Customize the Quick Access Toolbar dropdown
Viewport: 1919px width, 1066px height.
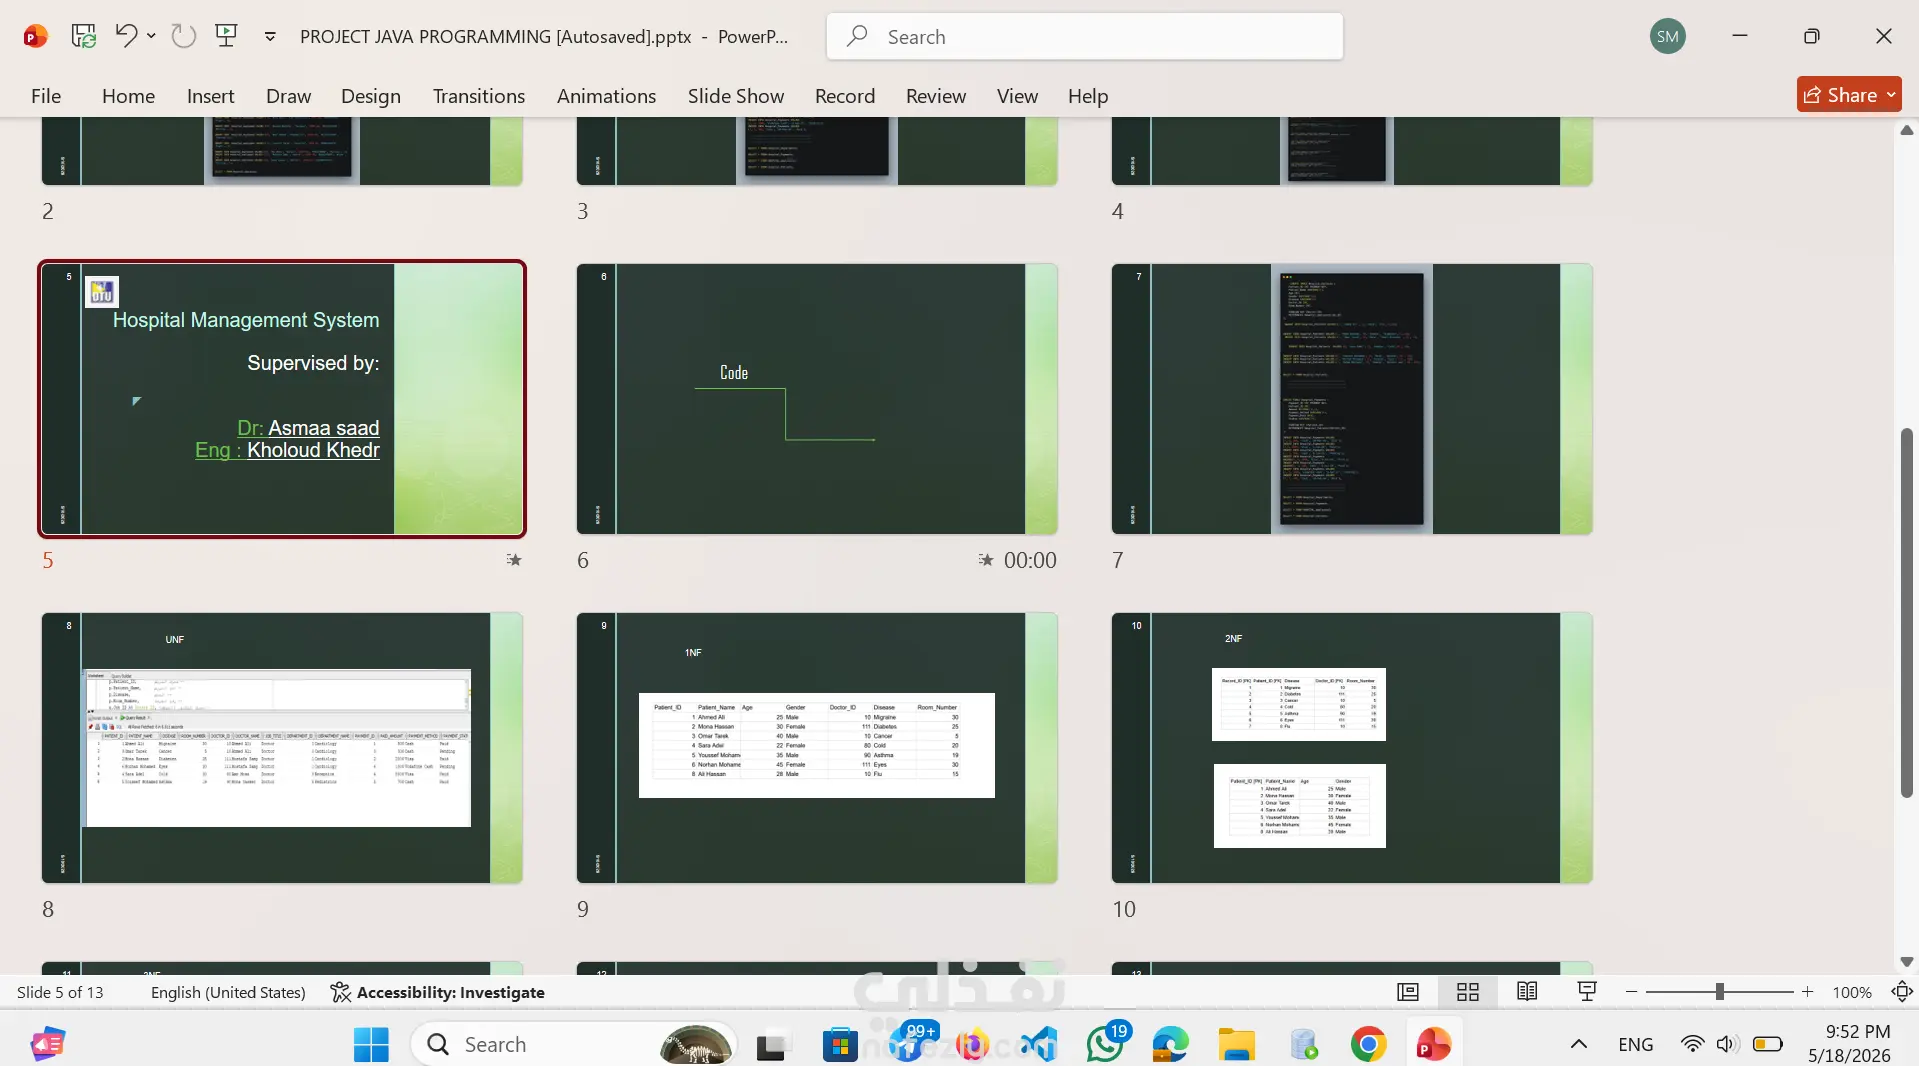click(x=270, y=37)
